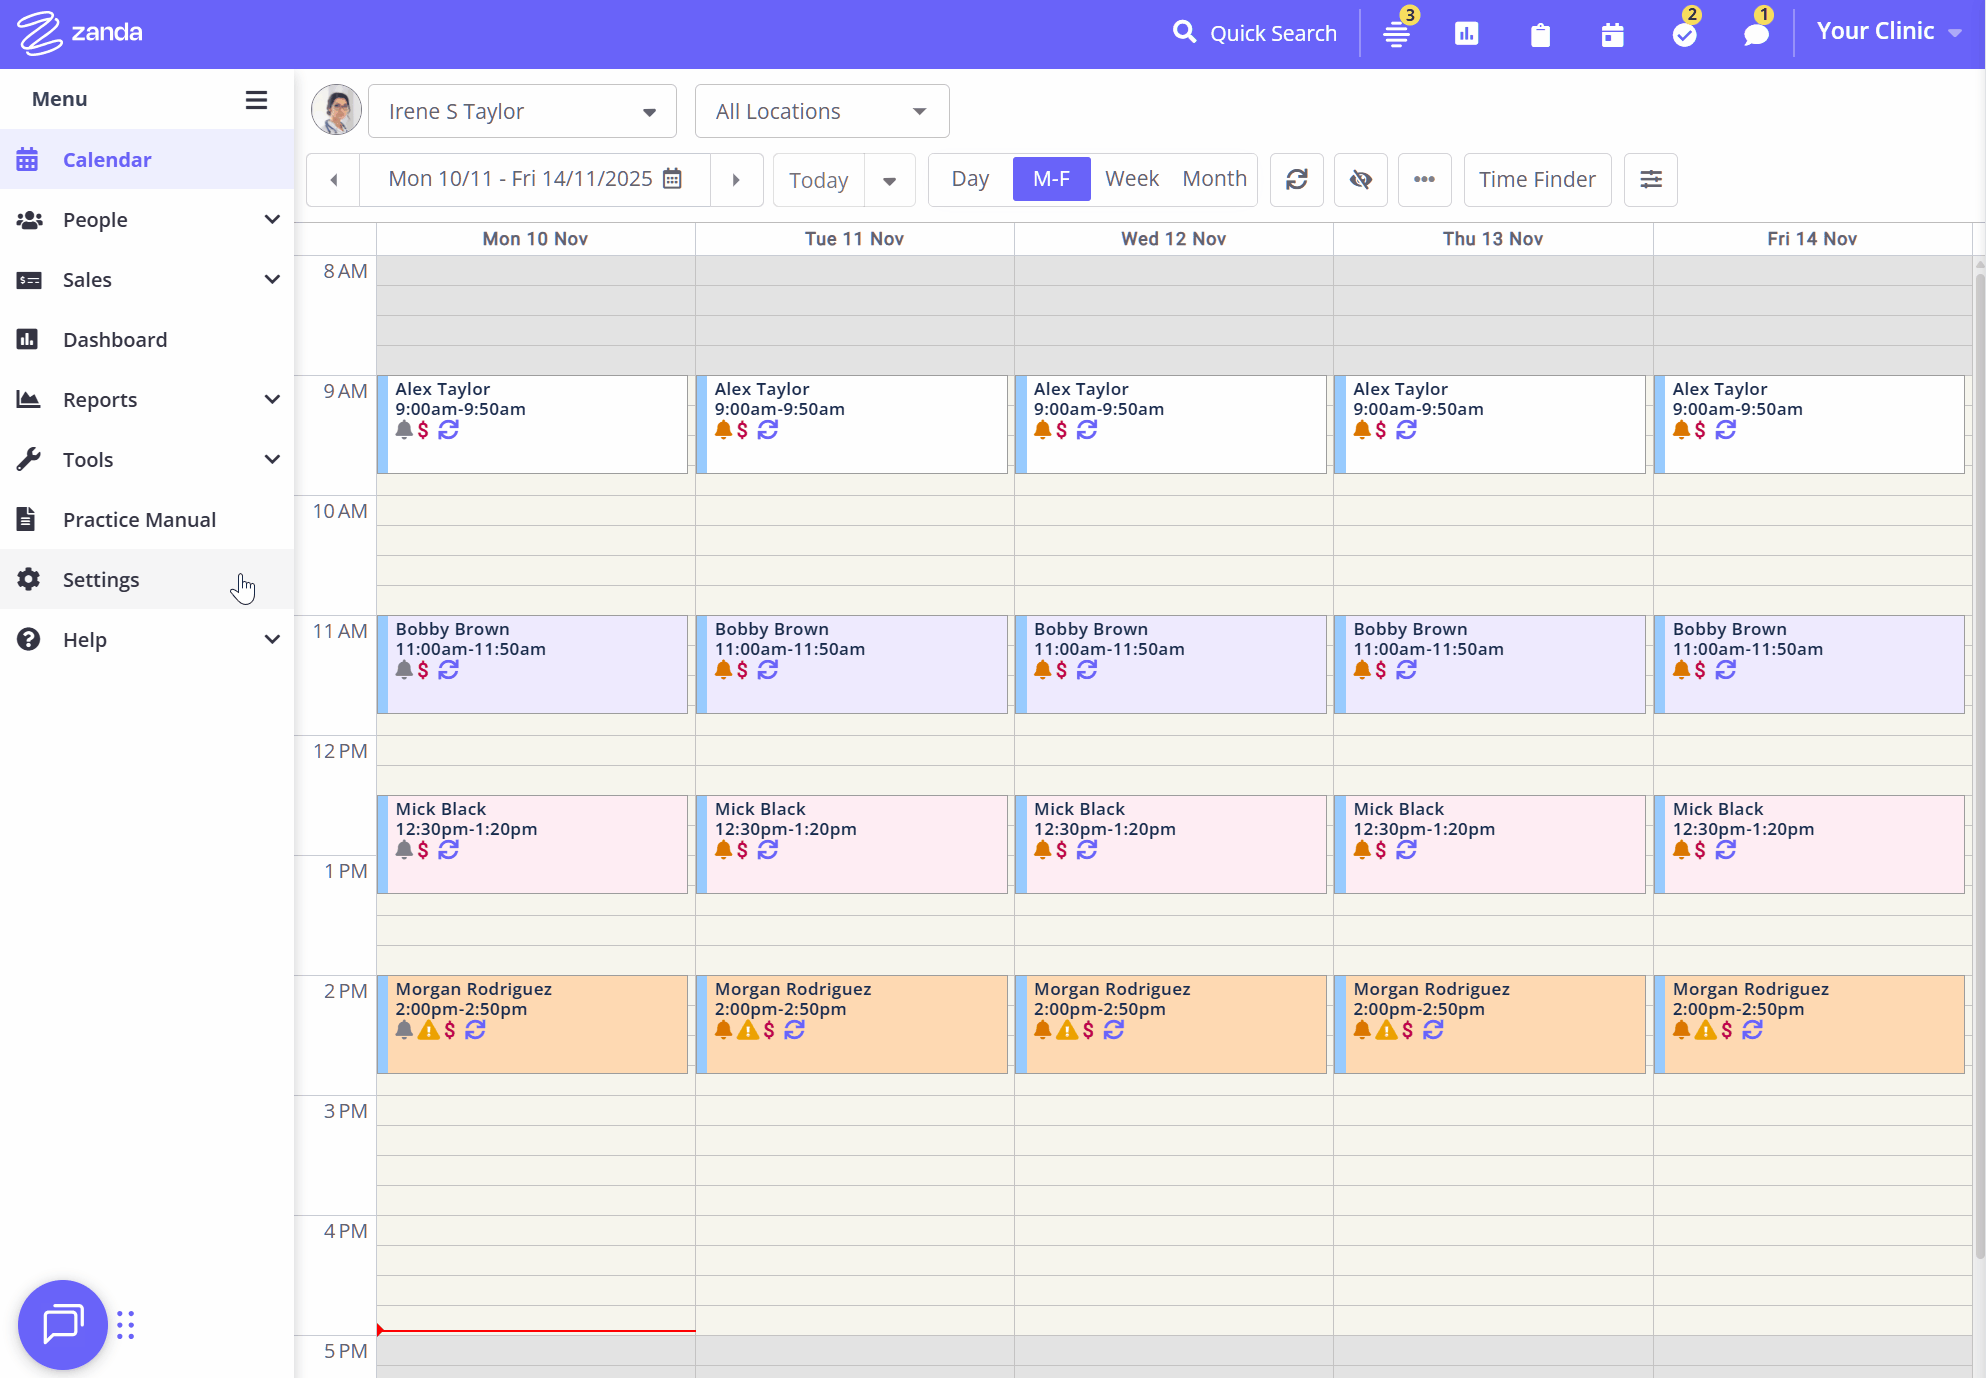This screenshot has height=1378, width=1986.
Task: Expand the Tools section in the sidebar
Action: point(147,459)
